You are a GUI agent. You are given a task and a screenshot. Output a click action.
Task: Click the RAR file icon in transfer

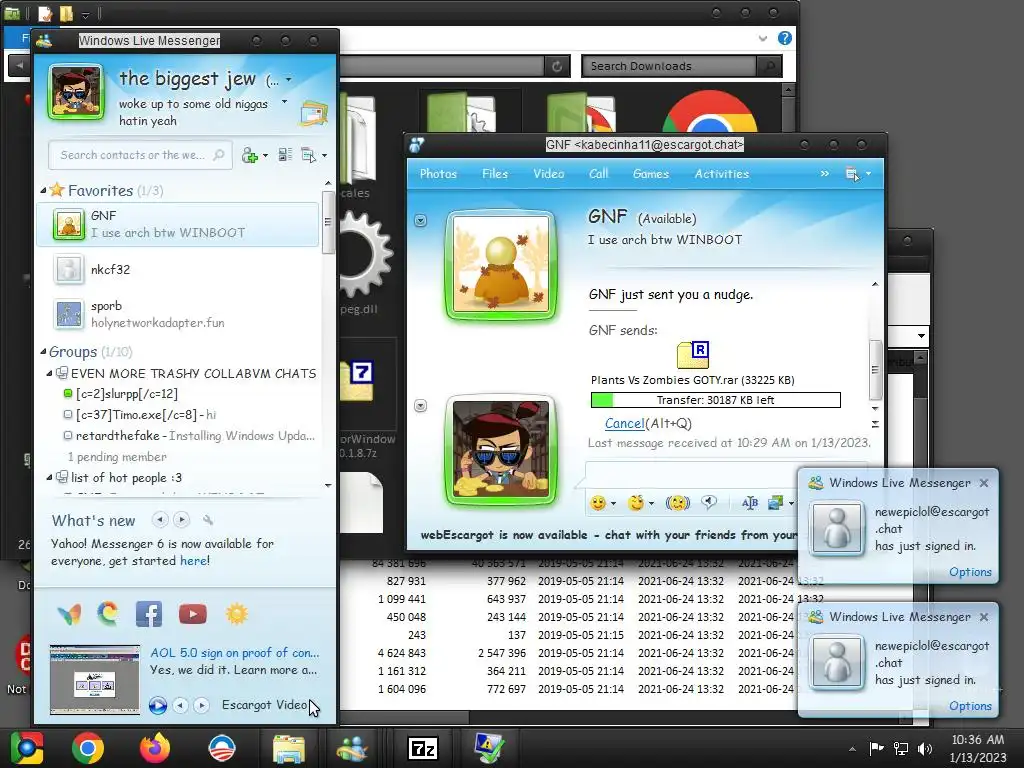point(693,355)
